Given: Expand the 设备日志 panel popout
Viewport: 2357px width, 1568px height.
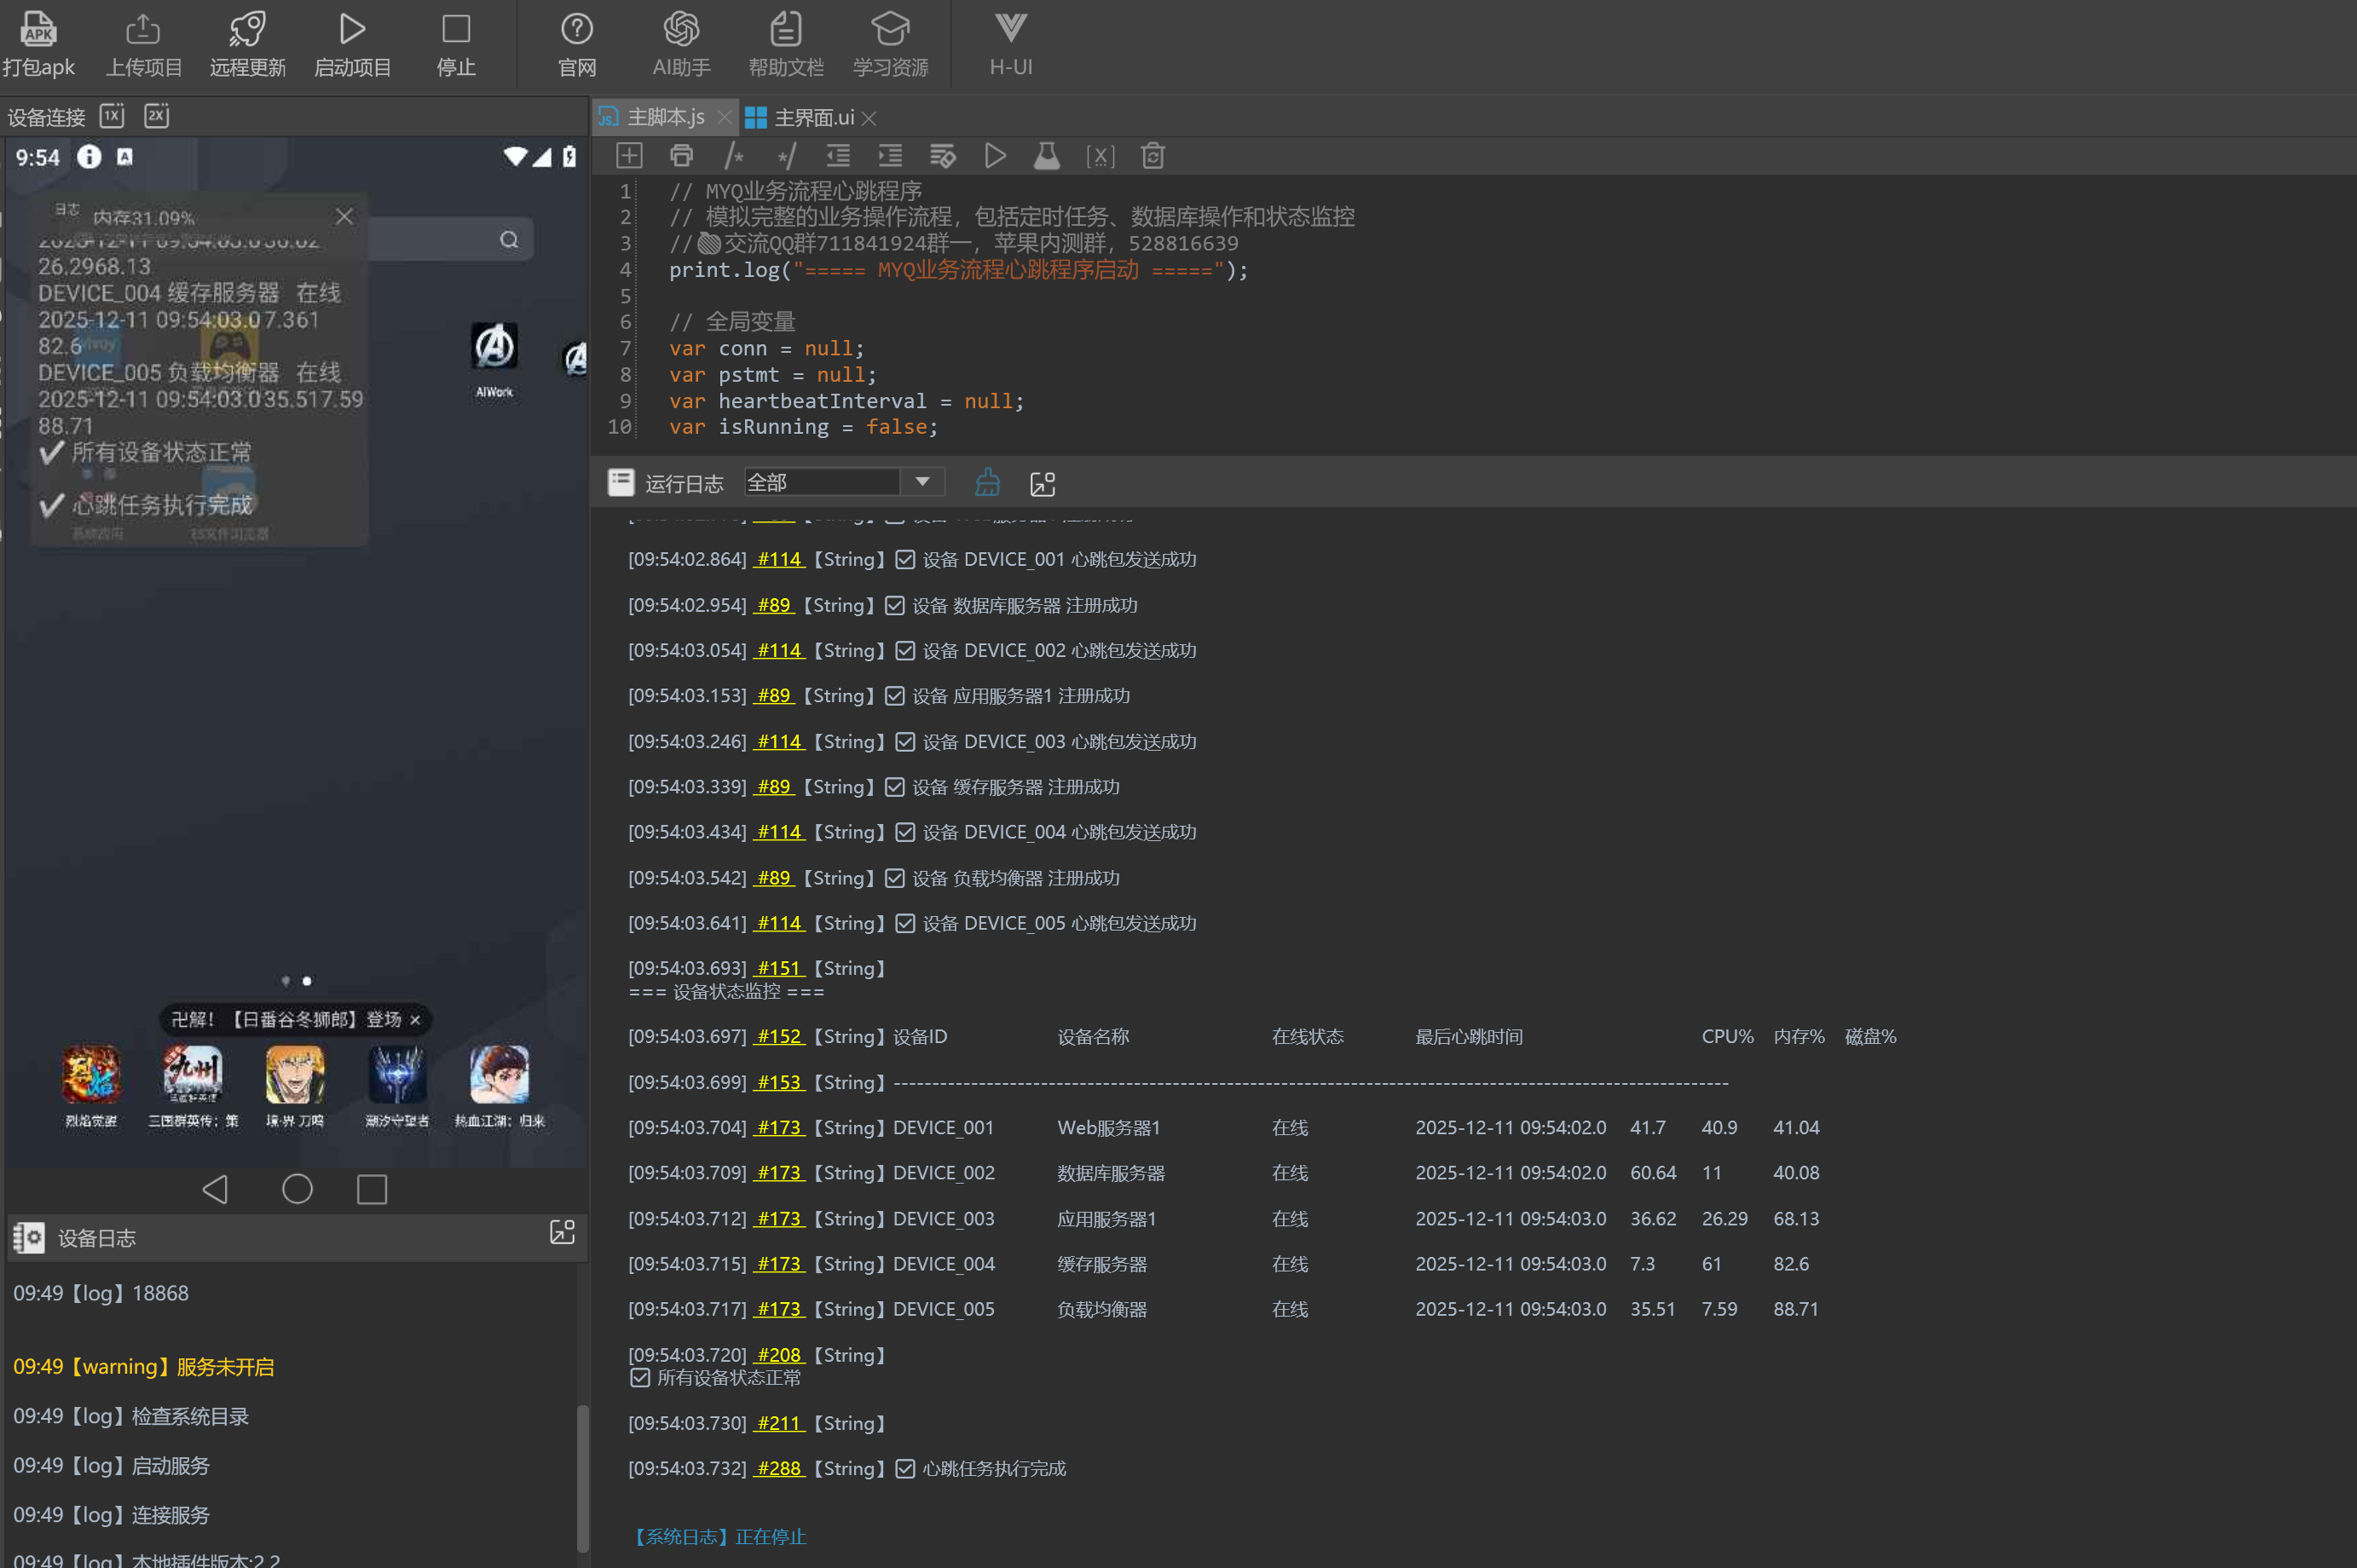Looking at the screenshot, I should tap(562, 1232).
